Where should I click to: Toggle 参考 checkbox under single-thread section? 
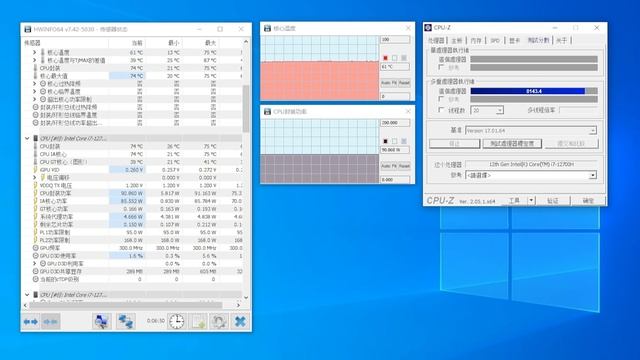pyautogui.click(x=441, y=67)
